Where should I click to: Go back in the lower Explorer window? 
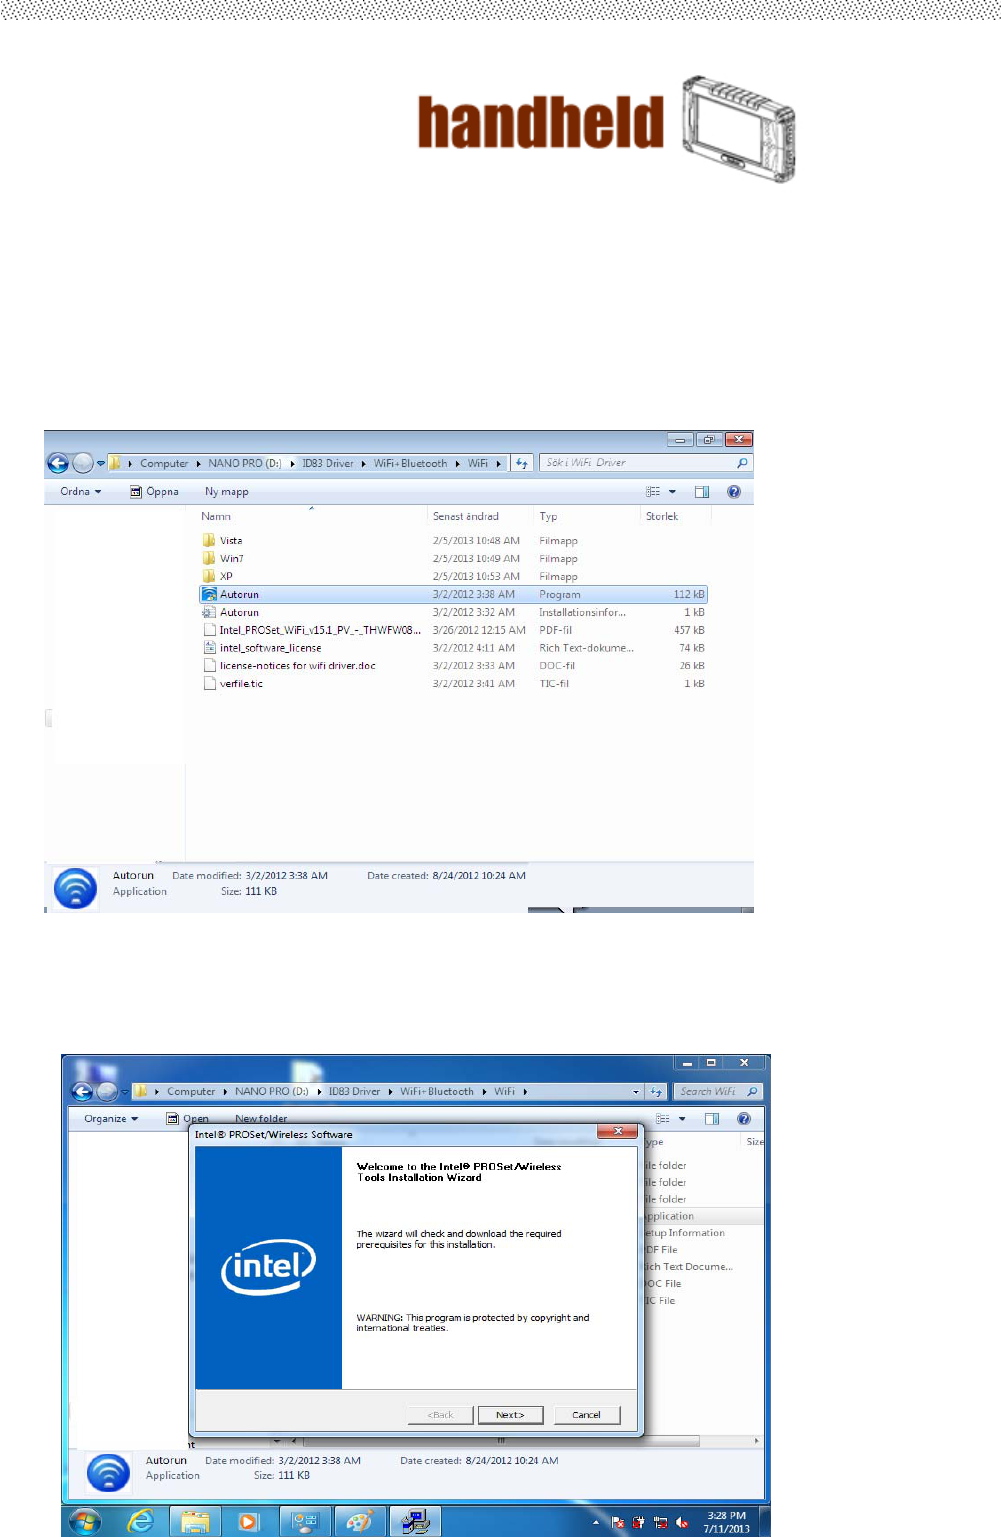tap(83, 1091)
